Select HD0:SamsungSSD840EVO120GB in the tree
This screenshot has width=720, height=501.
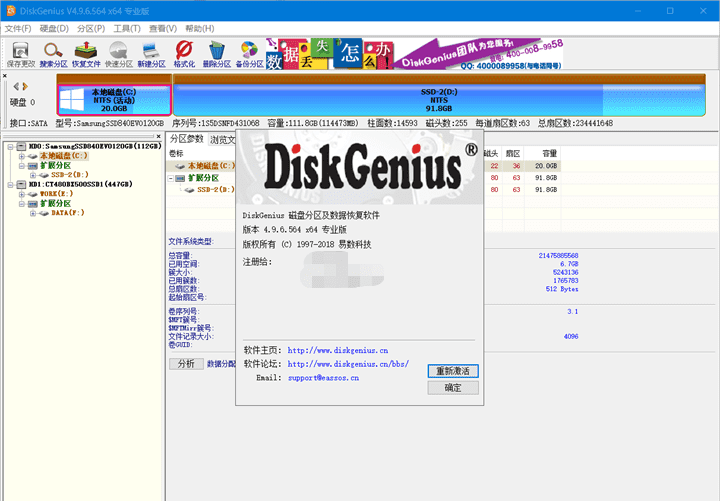(95, 146)
